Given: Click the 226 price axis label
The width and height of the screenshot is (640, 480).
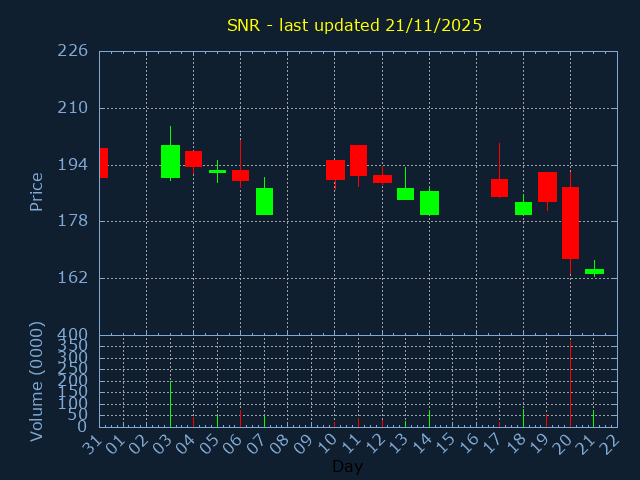Looking at the screenshot, I should [72, 51].
